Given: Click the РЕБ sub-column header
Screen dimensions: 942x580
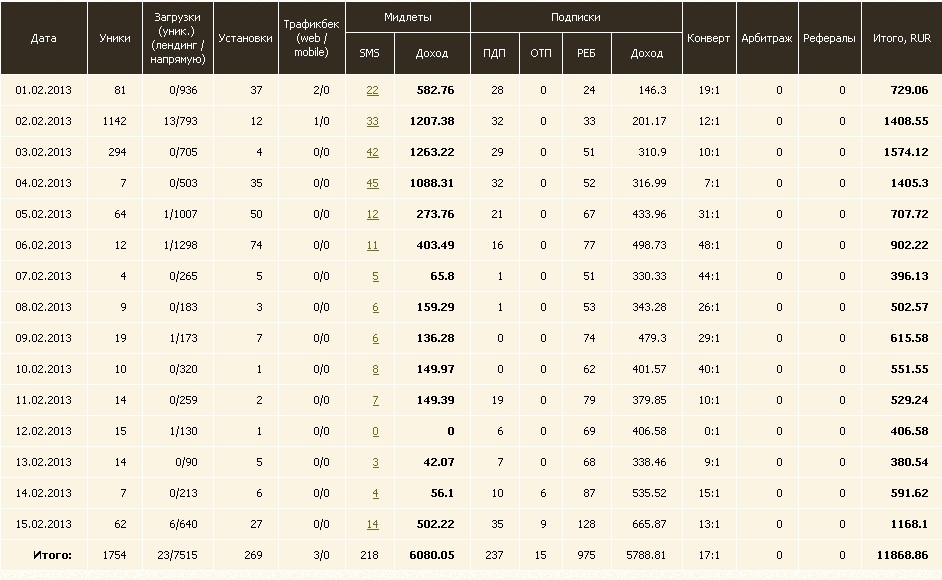Looking at the screenshot, I should point(586,53).
